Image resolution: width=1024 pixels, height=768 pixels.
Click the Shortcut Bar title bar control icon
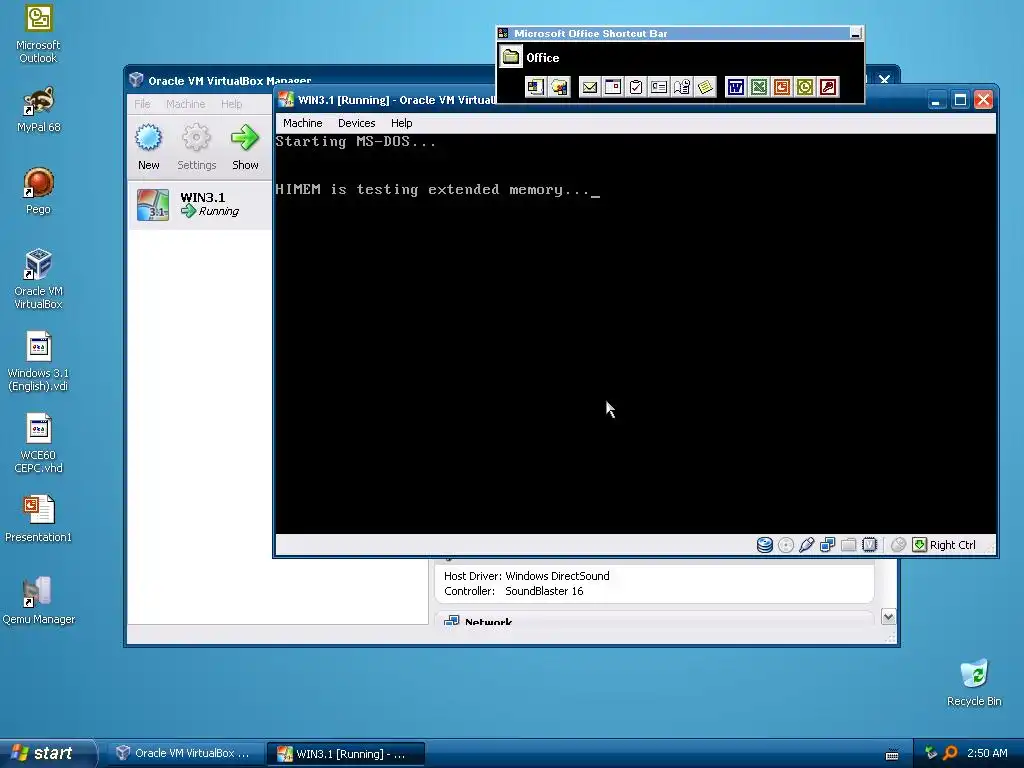point(504,33)
